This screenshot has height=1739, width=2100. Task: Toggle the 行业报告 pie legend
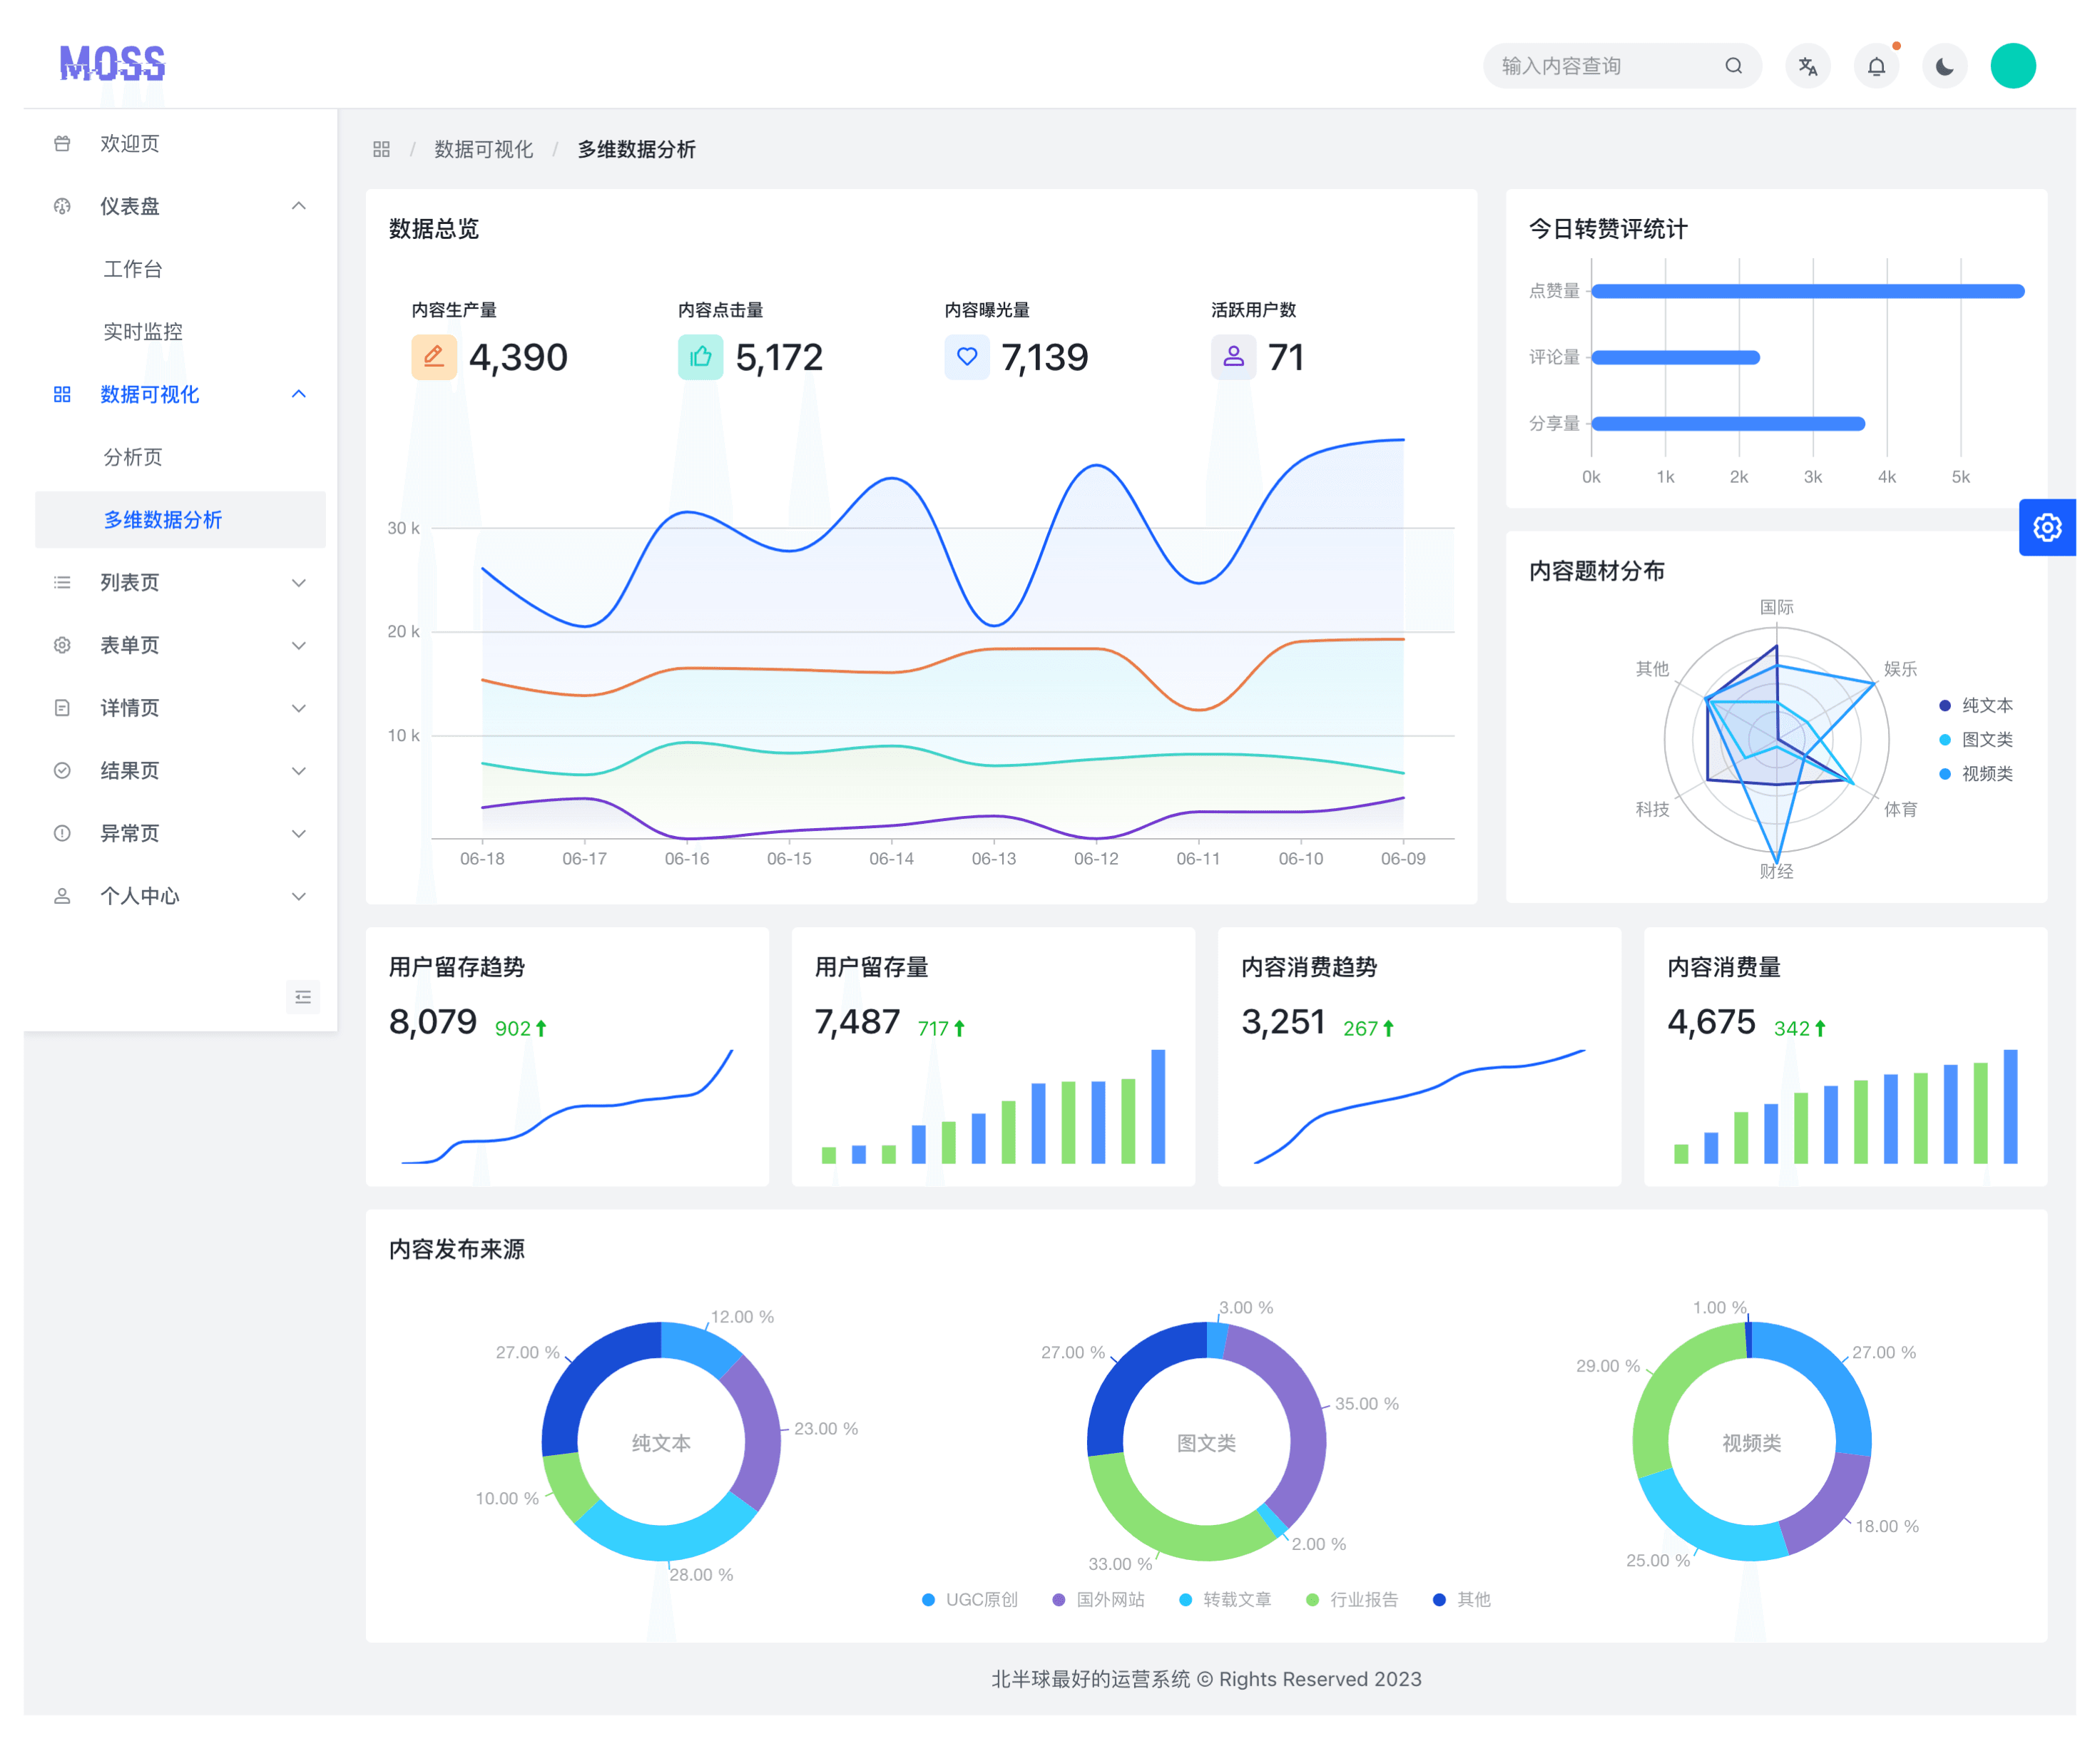tap(1352, 1599)
